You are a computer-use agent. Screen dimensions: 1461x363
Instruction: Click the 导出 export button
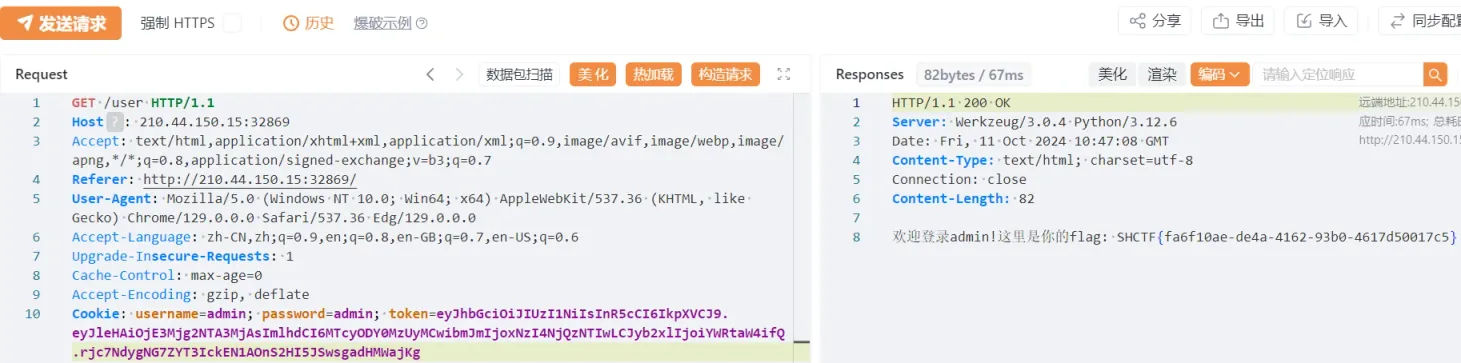click(1238, 21)
